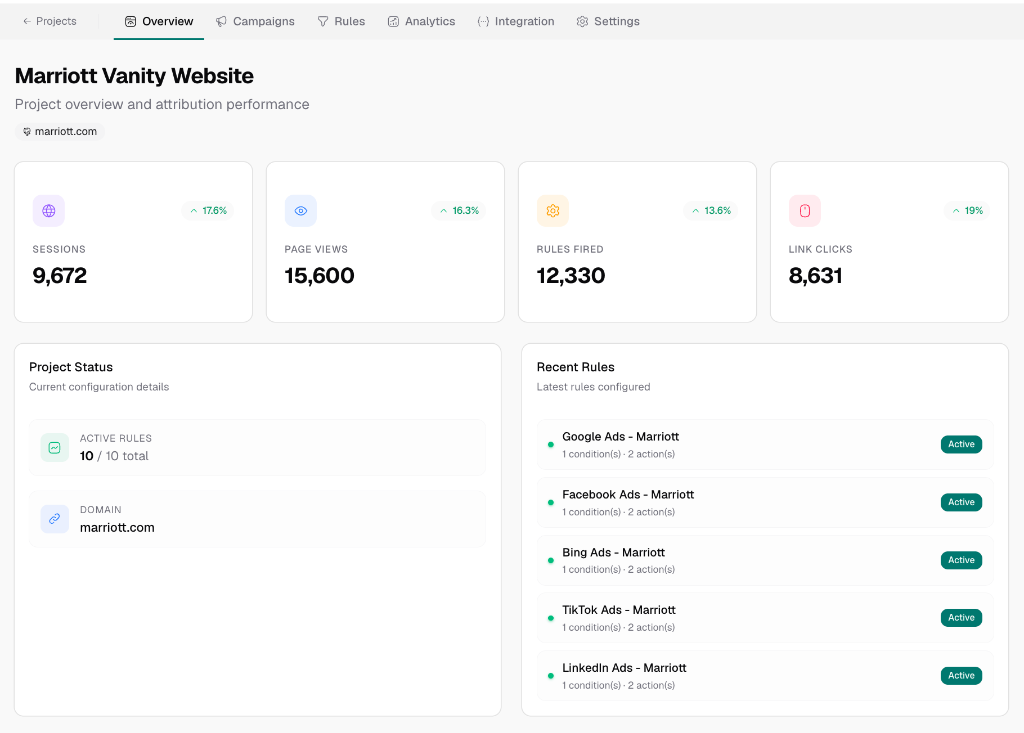Click the 19% link clicks trend badge
Image resolution: width=1024 pixels, height=733 pixels.
click(967, 211)
